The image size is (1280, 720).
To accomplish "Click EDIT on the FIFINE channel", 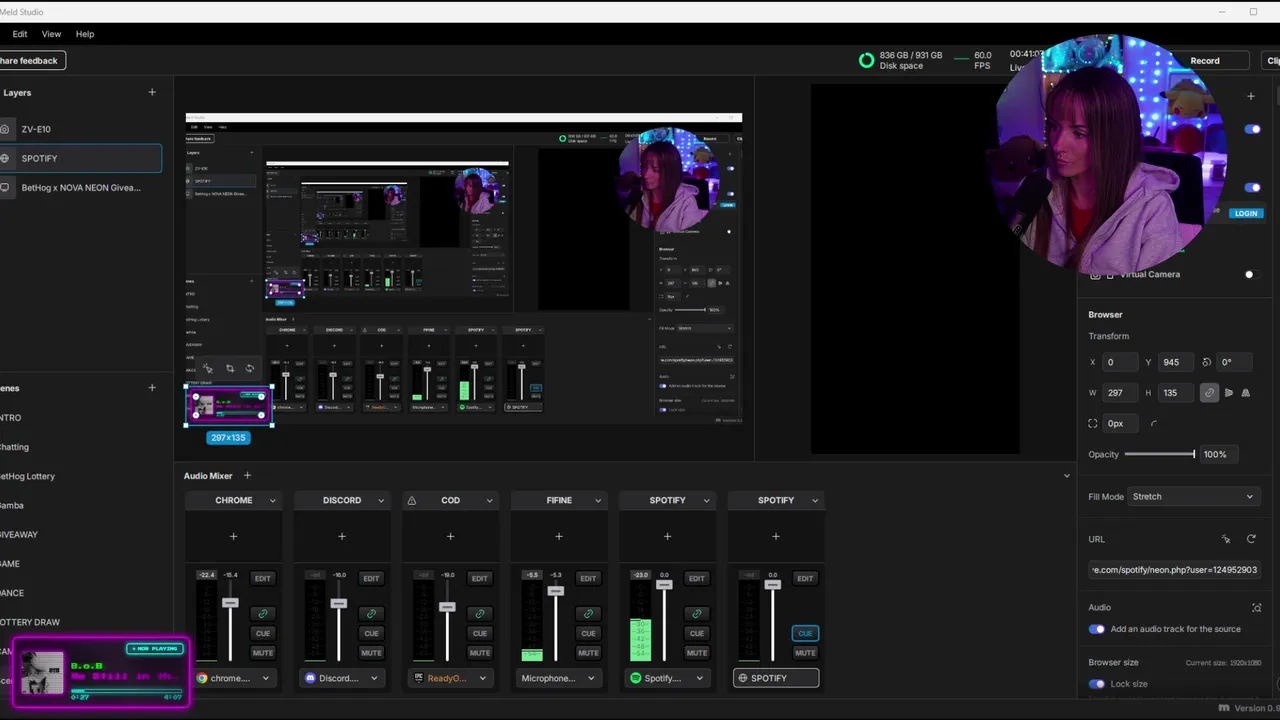I will click(588, 578).
